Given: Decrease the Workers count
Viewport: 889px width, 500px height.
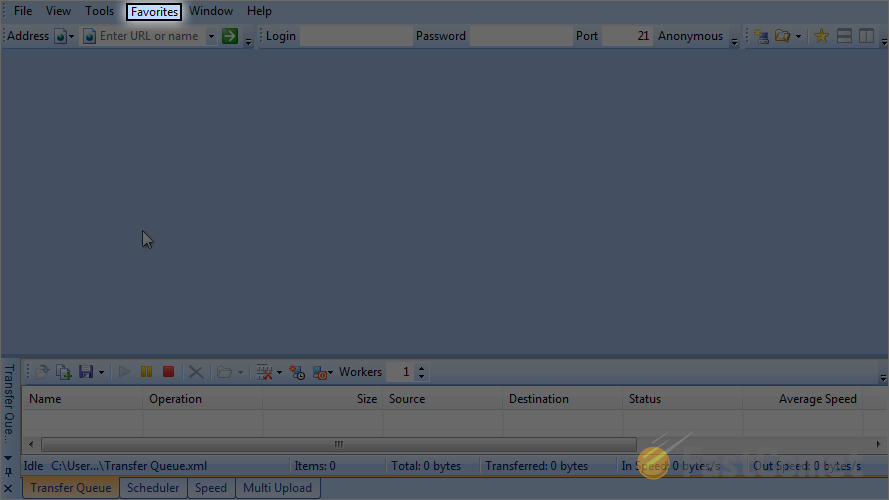Looking at the screenshot, I should tap(421, 376).
